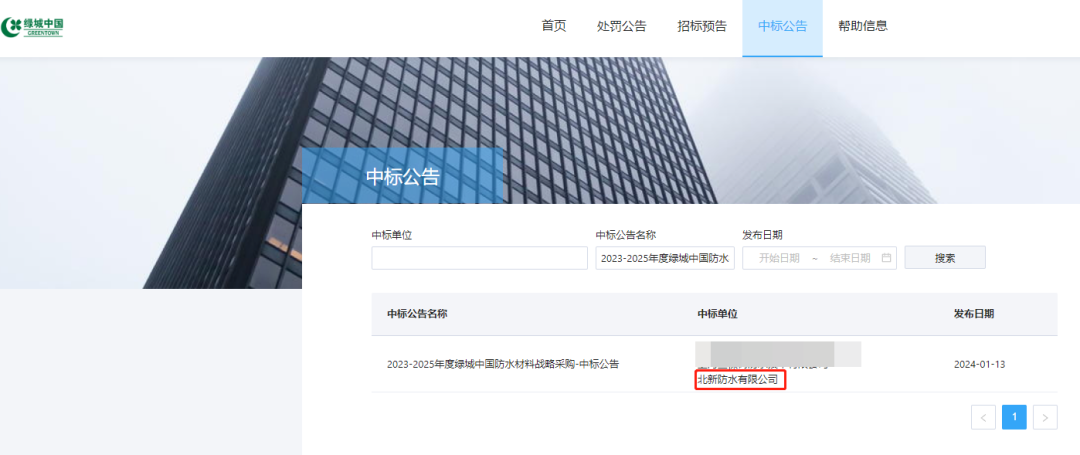Open the 招标预告 menu item
Screen dimensions: 1080x455
(702, 26)
